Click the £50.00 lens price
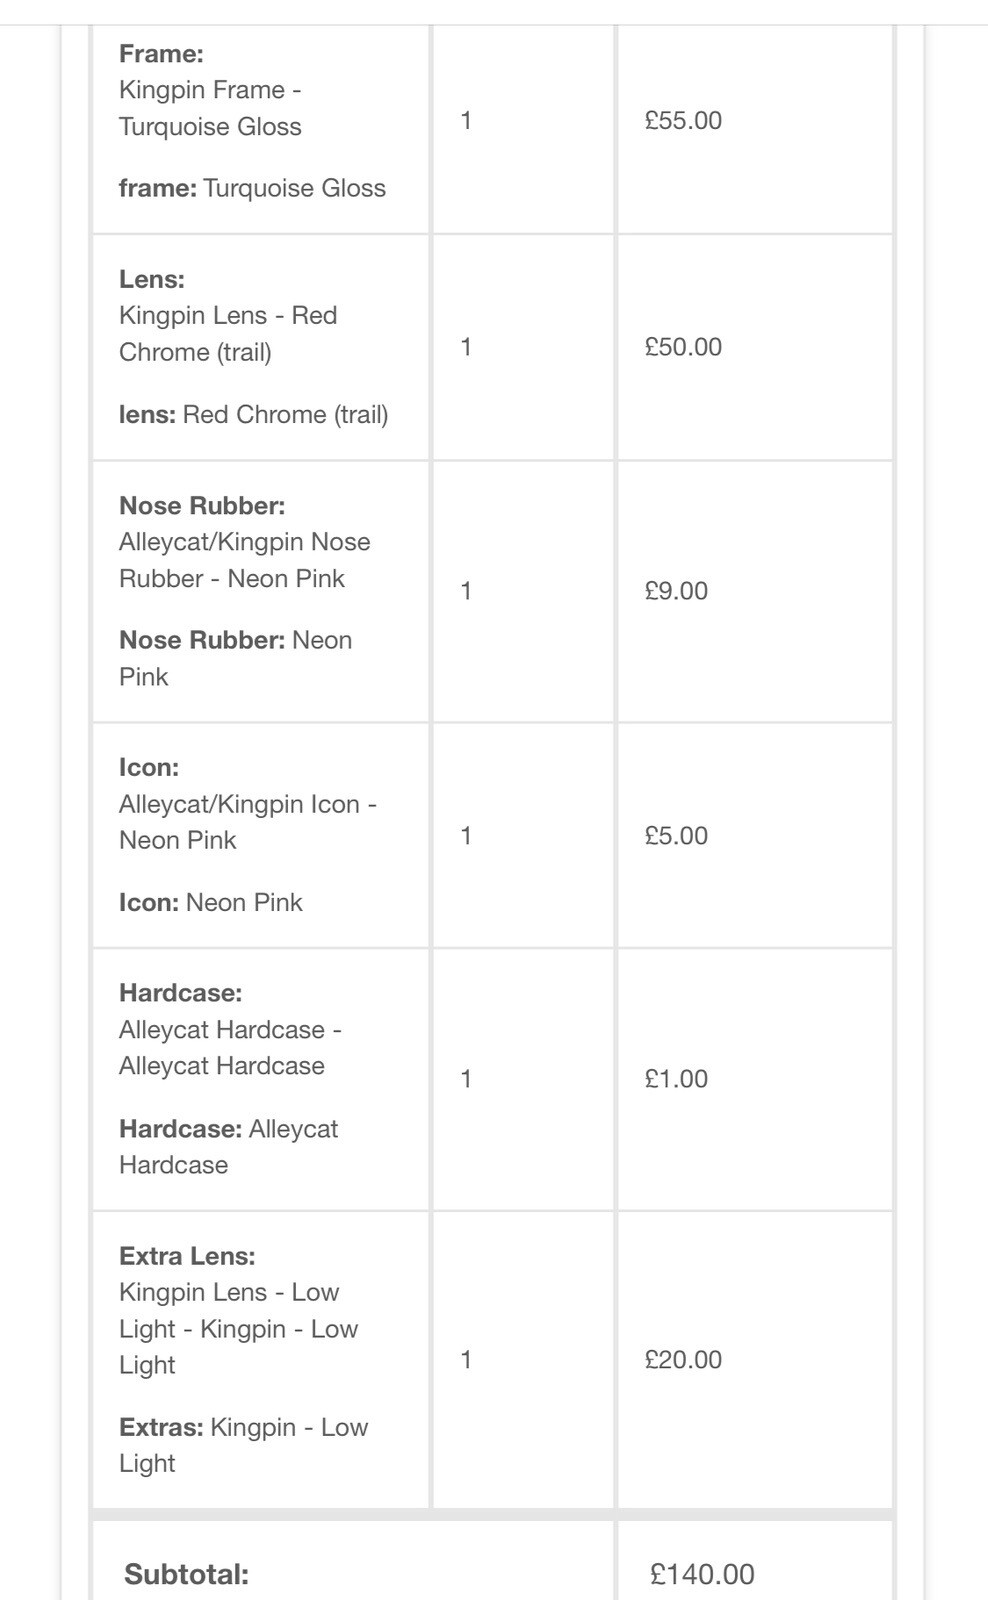Viewport: 988px width, 1600px height. click(683, 347)
